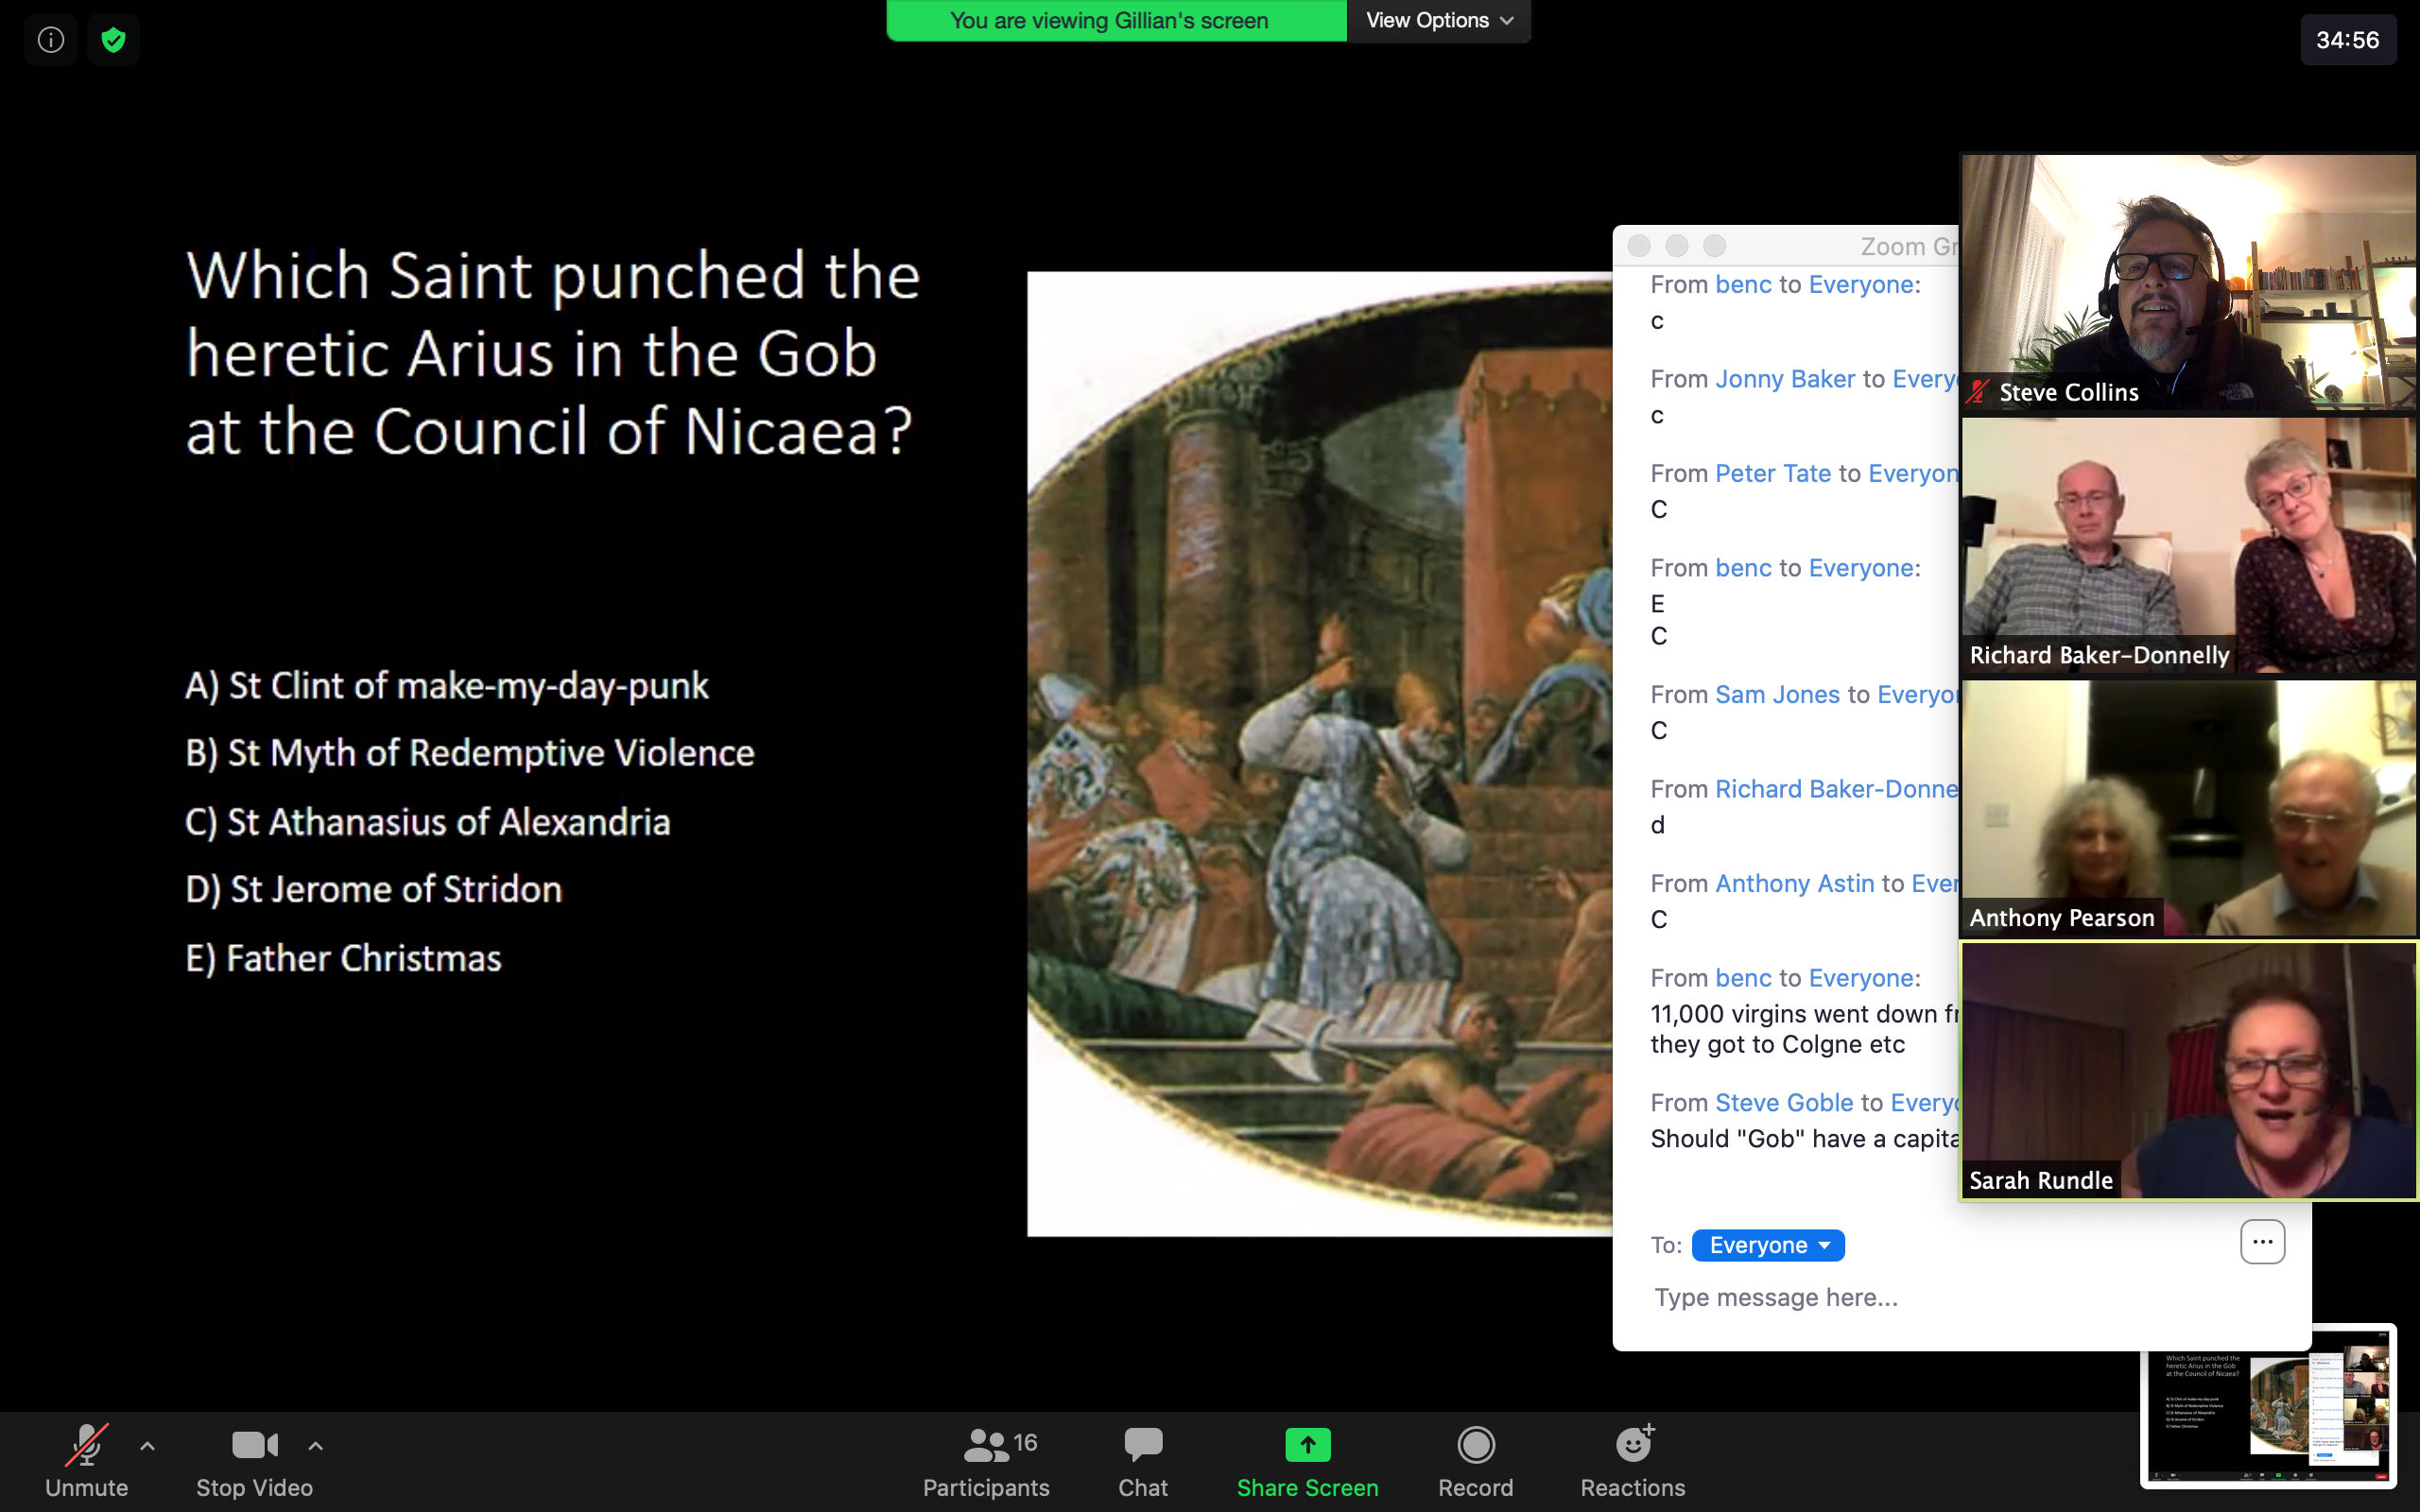This screenshot has height=1512, width=2420.
Task: Select Steve Collins video tile
Action: click(x=2189, y=281)
